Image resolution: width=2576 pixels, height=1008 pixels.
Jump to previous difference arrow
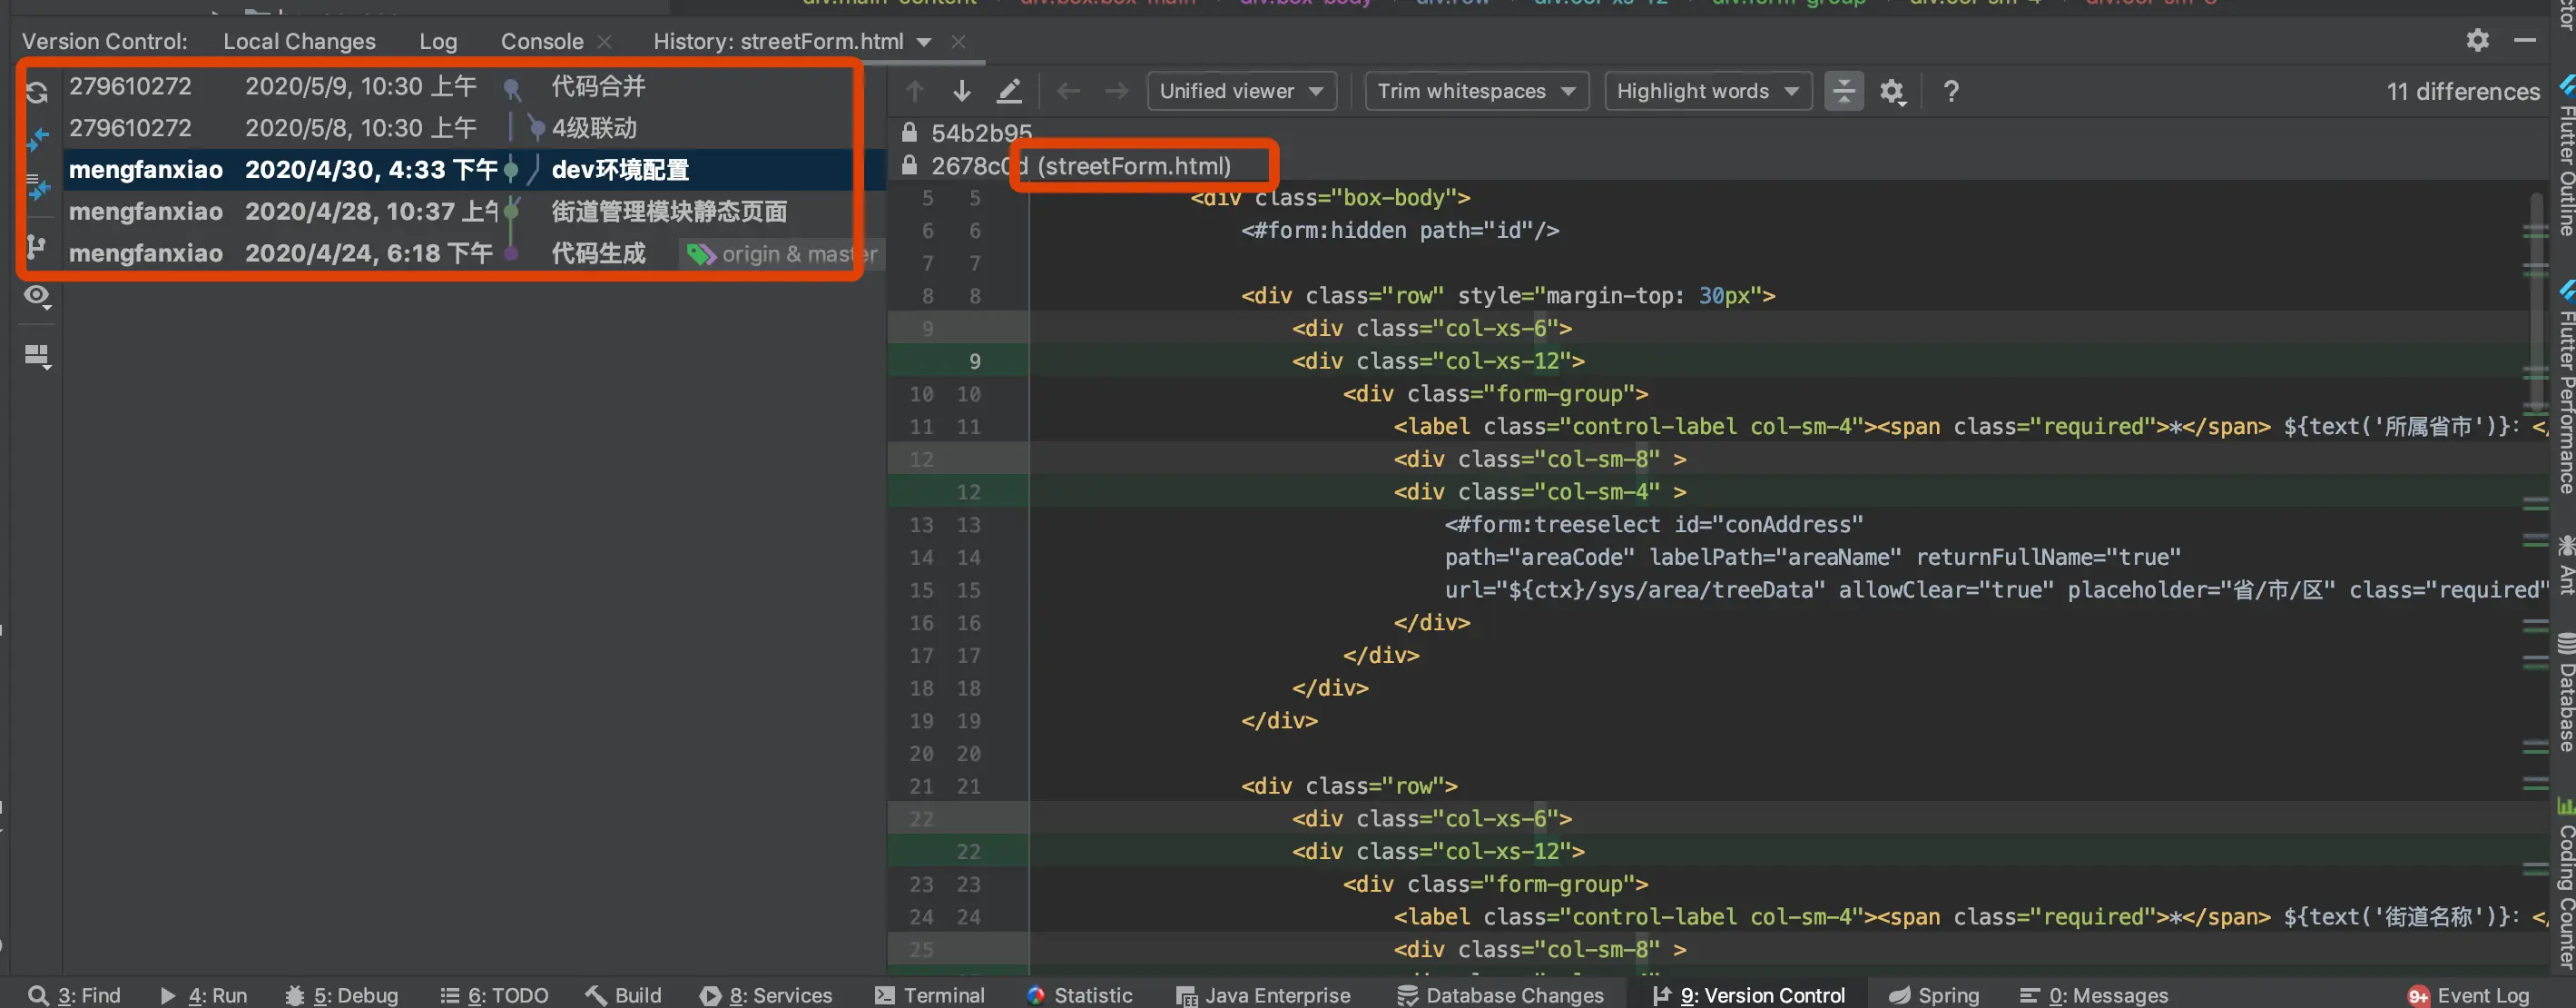pyautogui.click(x=914, y=91)
